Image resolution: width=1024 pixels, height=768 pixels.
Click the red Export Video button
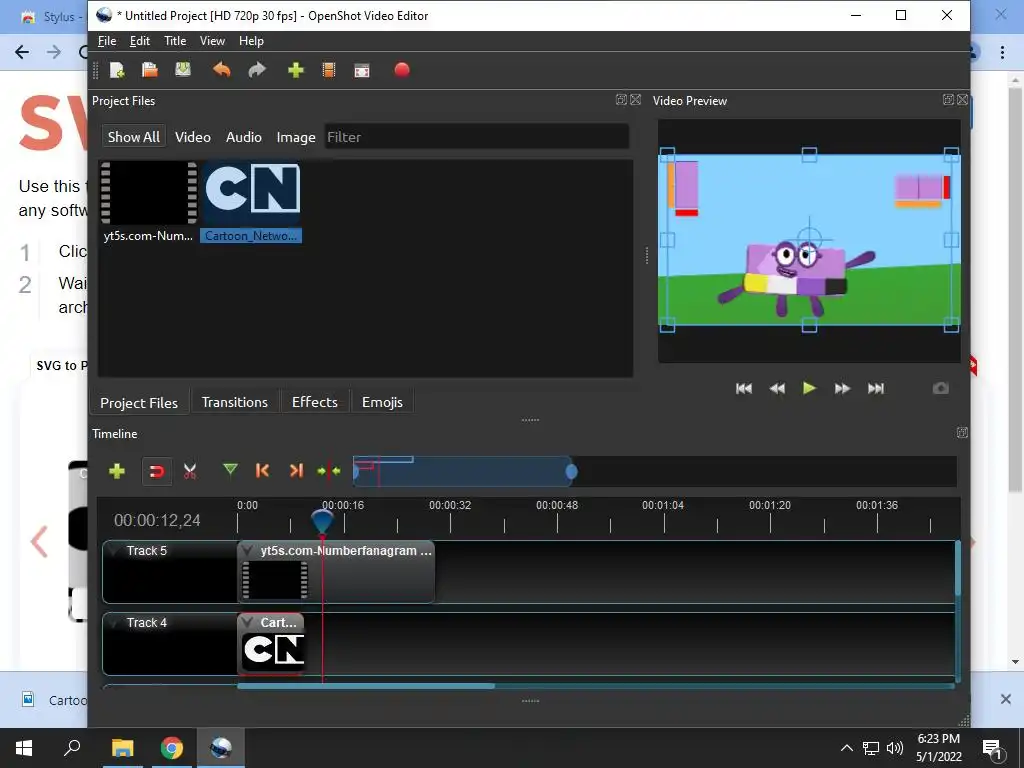[x=402, y=70]
